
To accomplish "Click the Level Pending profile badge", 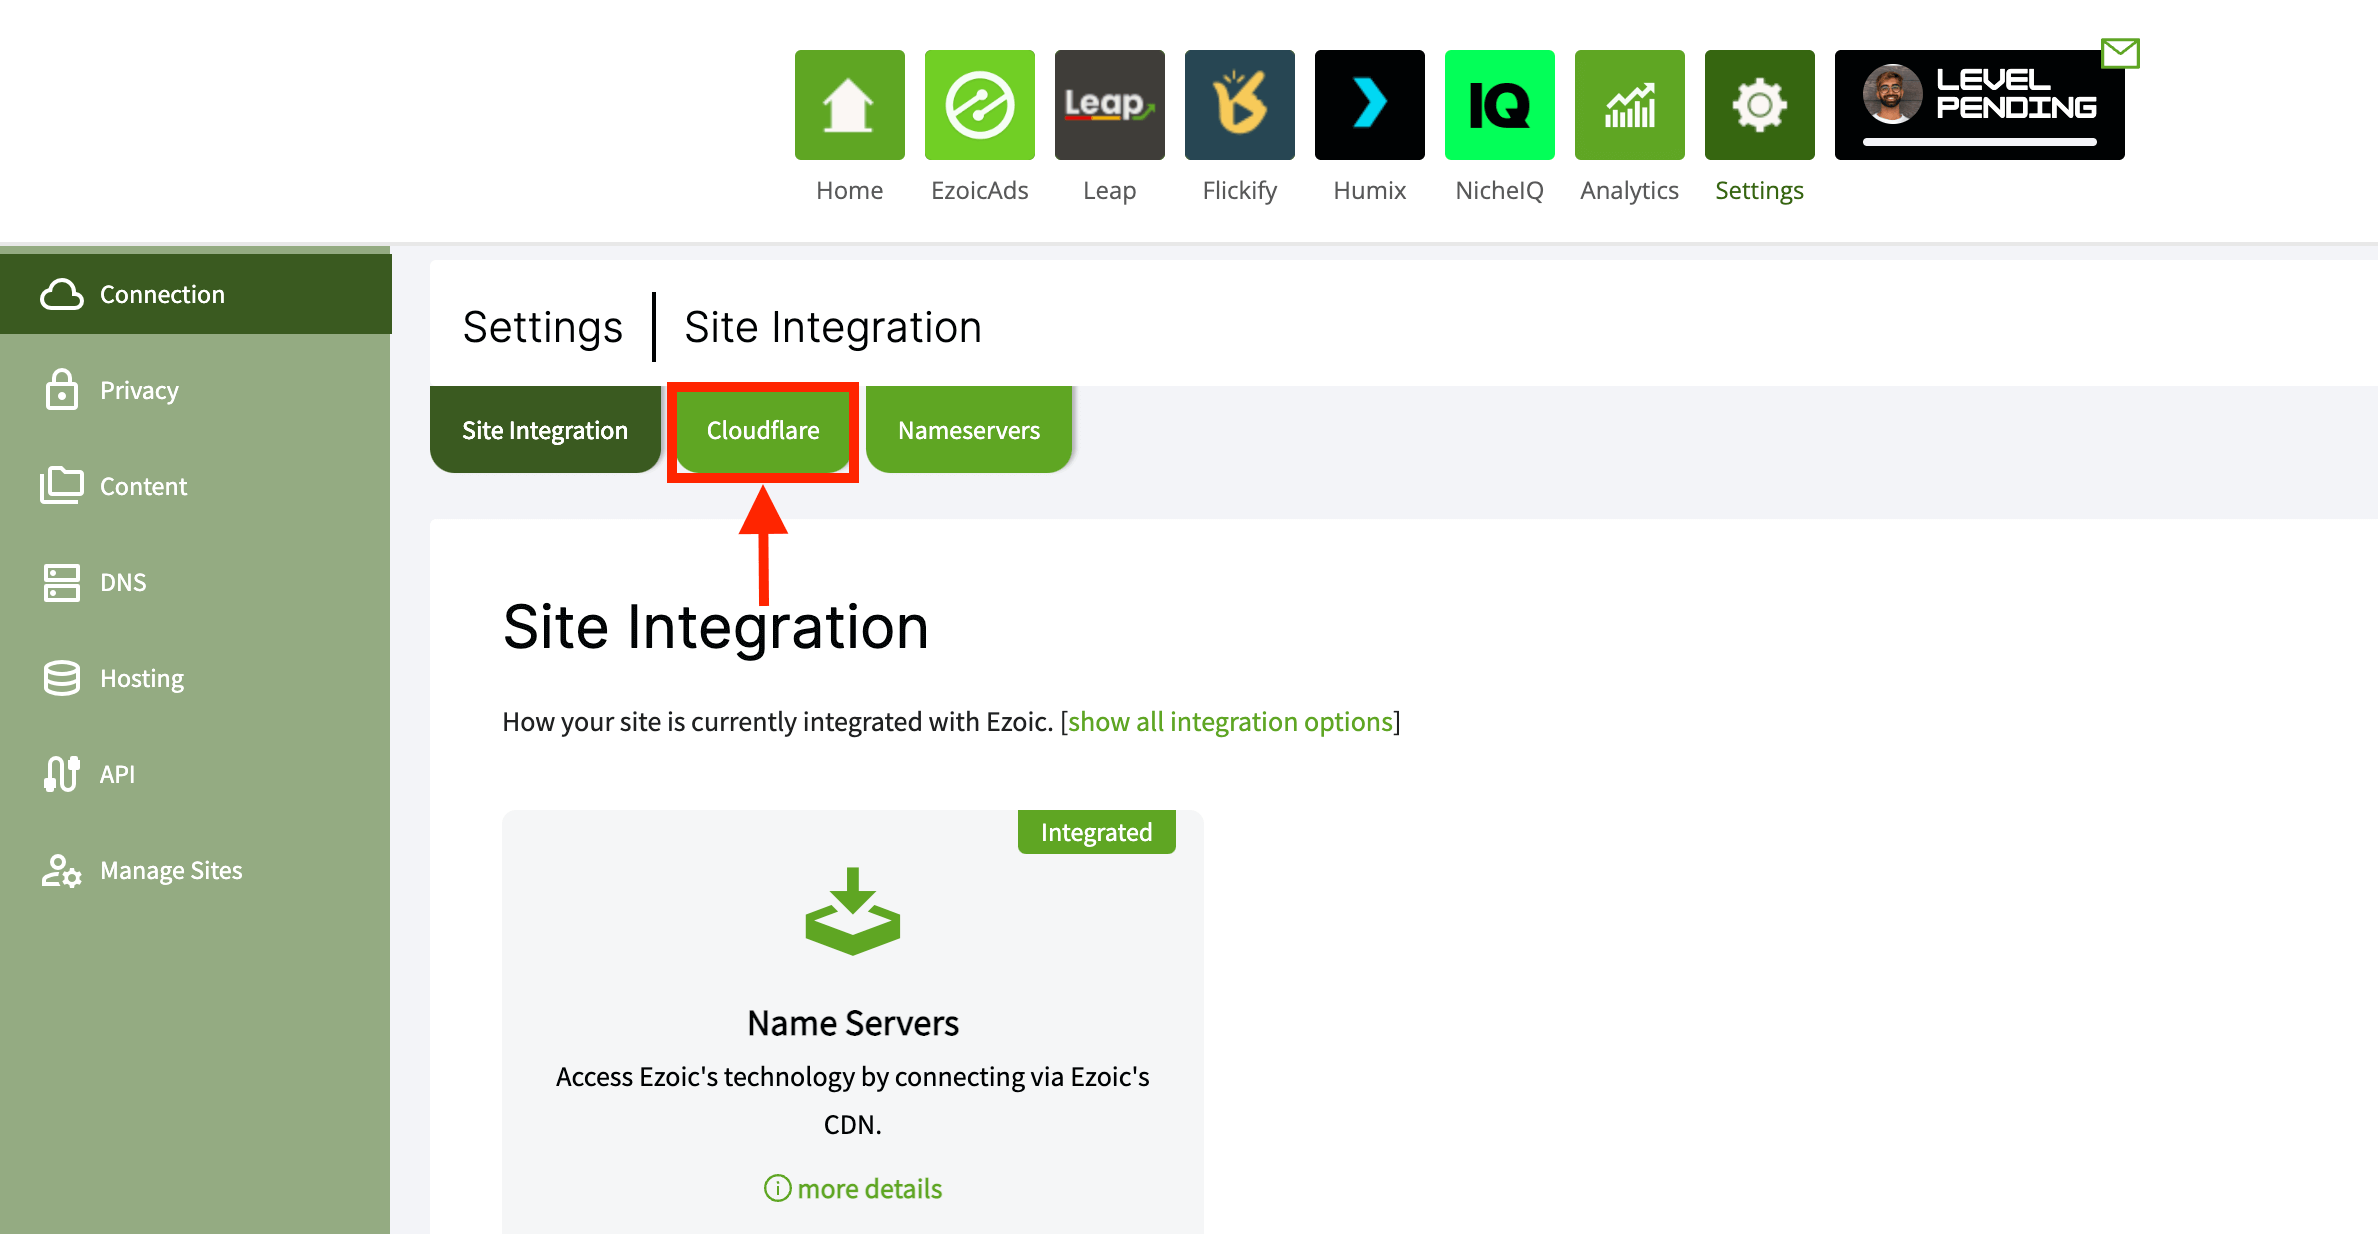I will [1979, 105].
